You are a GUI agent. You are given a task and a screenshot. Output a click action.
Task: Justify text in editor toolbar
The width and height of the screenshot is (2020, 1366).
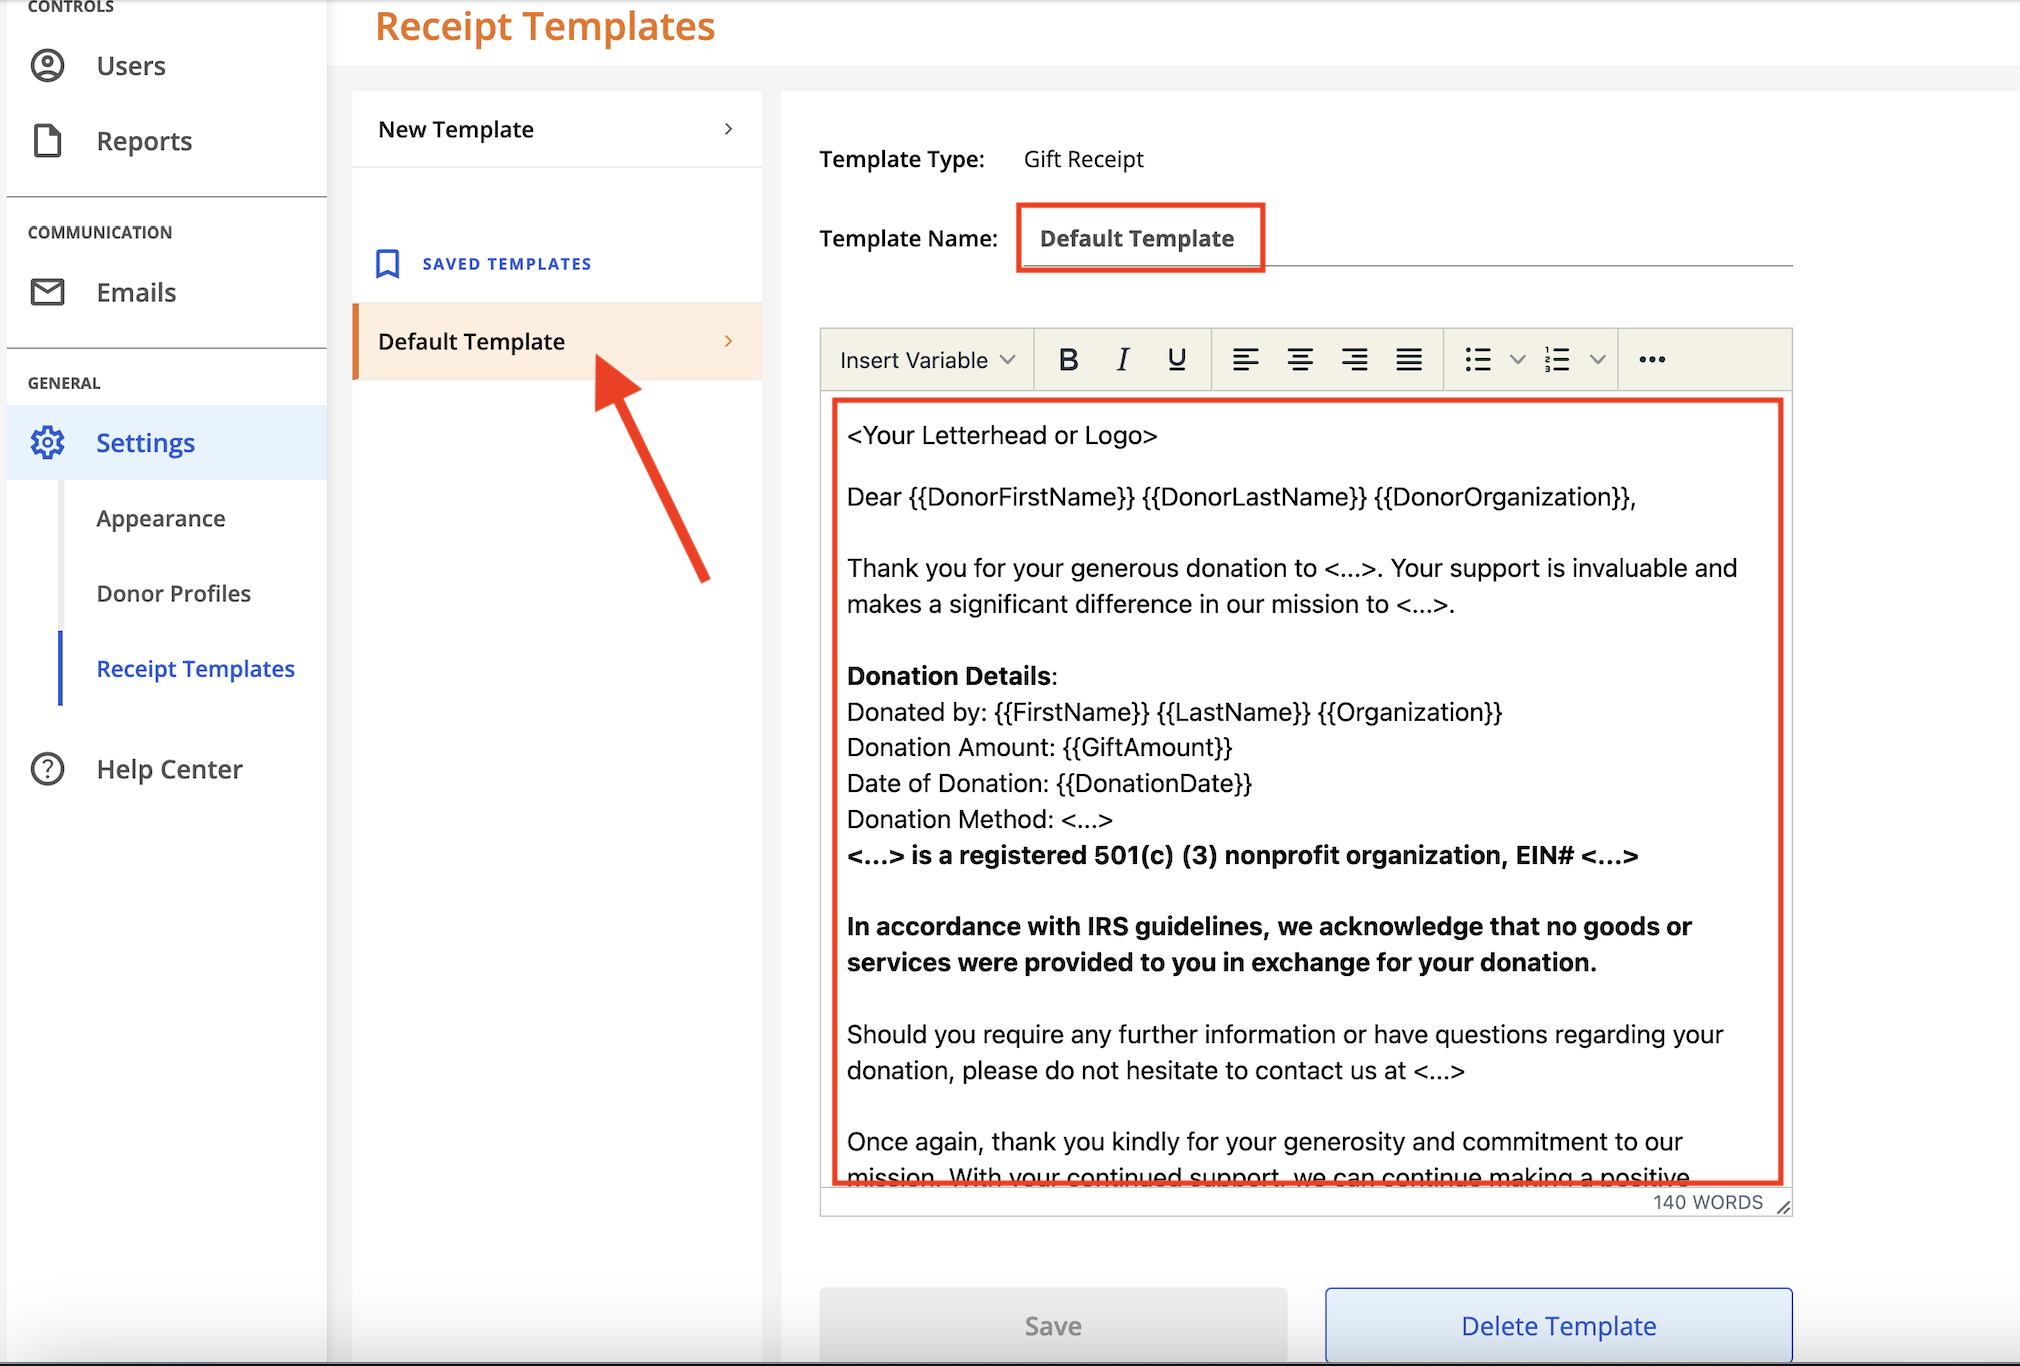pos(1409,360)
